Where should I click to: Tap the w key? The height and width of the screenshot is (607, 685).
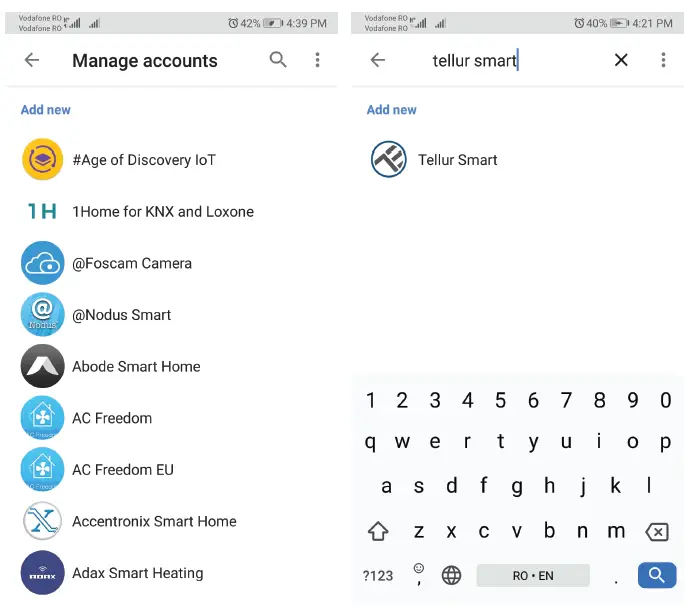pyautogui.click(x=402, y=442)
